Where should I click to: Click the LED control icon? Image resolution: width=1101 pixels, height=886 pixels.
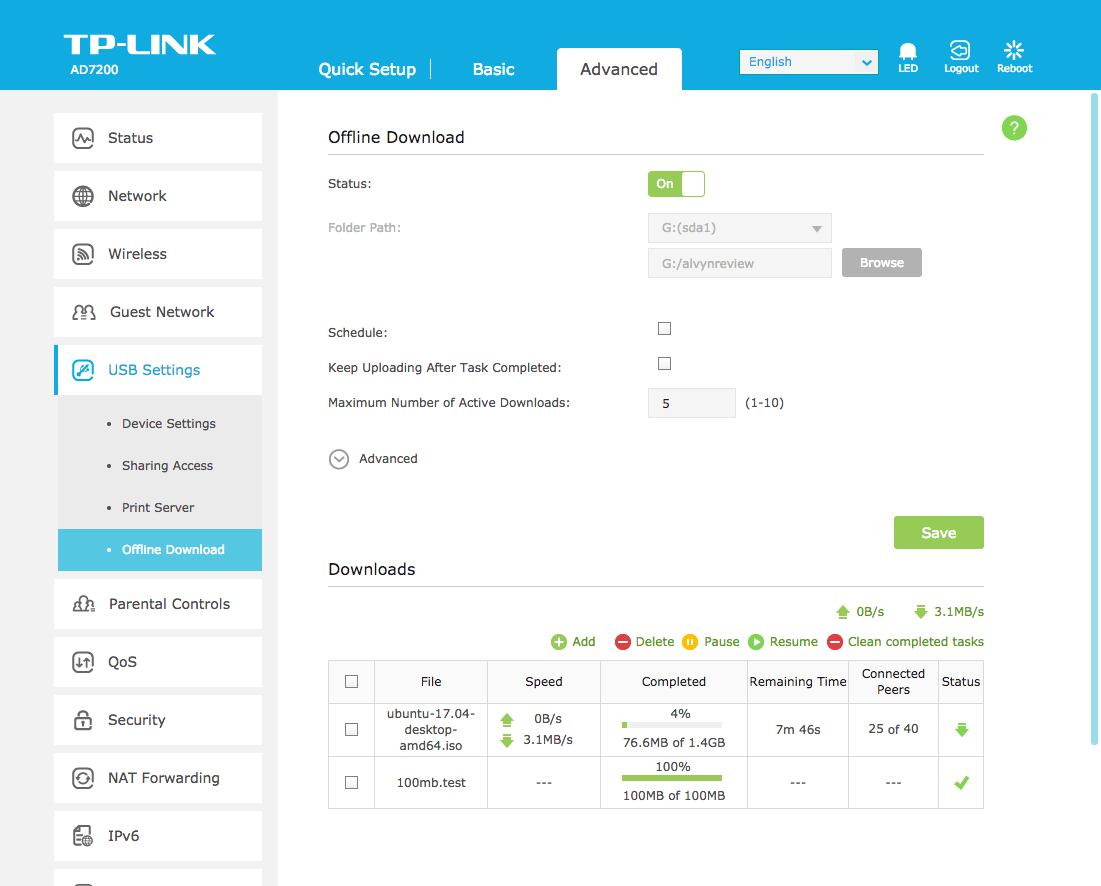[x=907, y=52]
